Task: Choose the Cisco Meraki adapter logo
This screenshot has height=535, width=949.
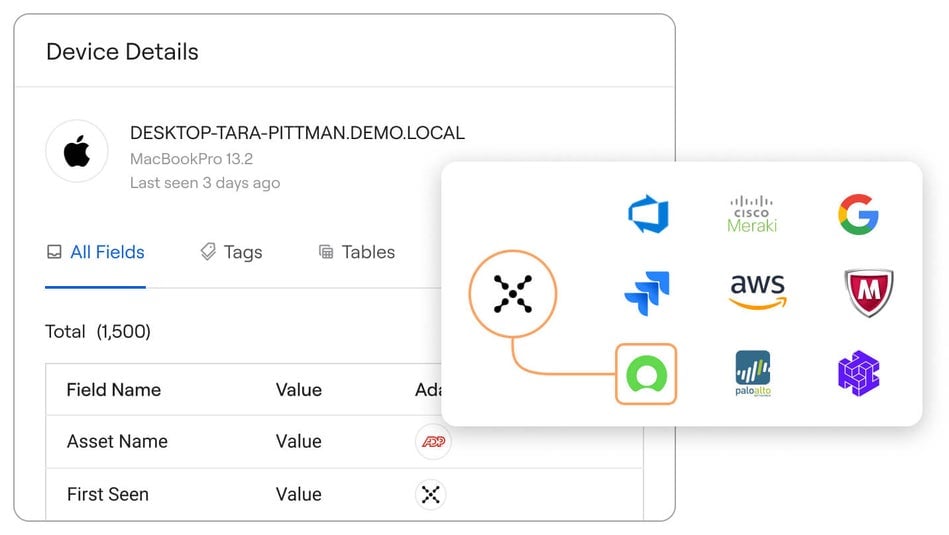Action: tap(751, 214)
